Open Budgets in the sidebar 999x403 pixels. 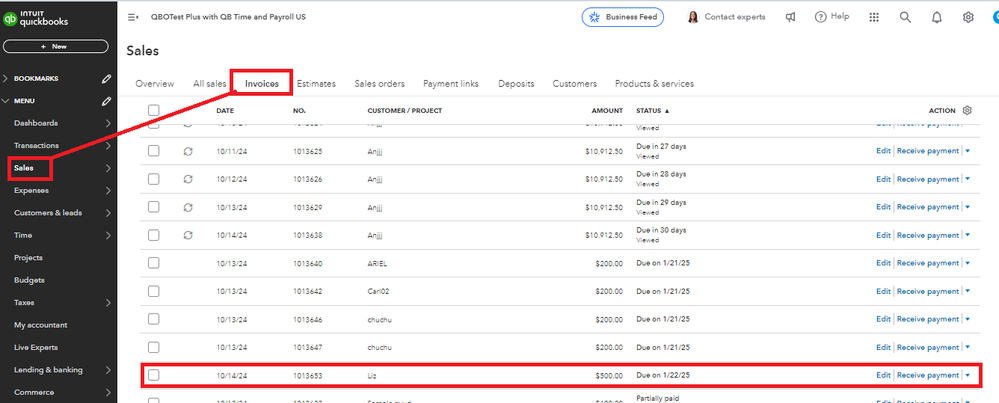pos(29,280)
